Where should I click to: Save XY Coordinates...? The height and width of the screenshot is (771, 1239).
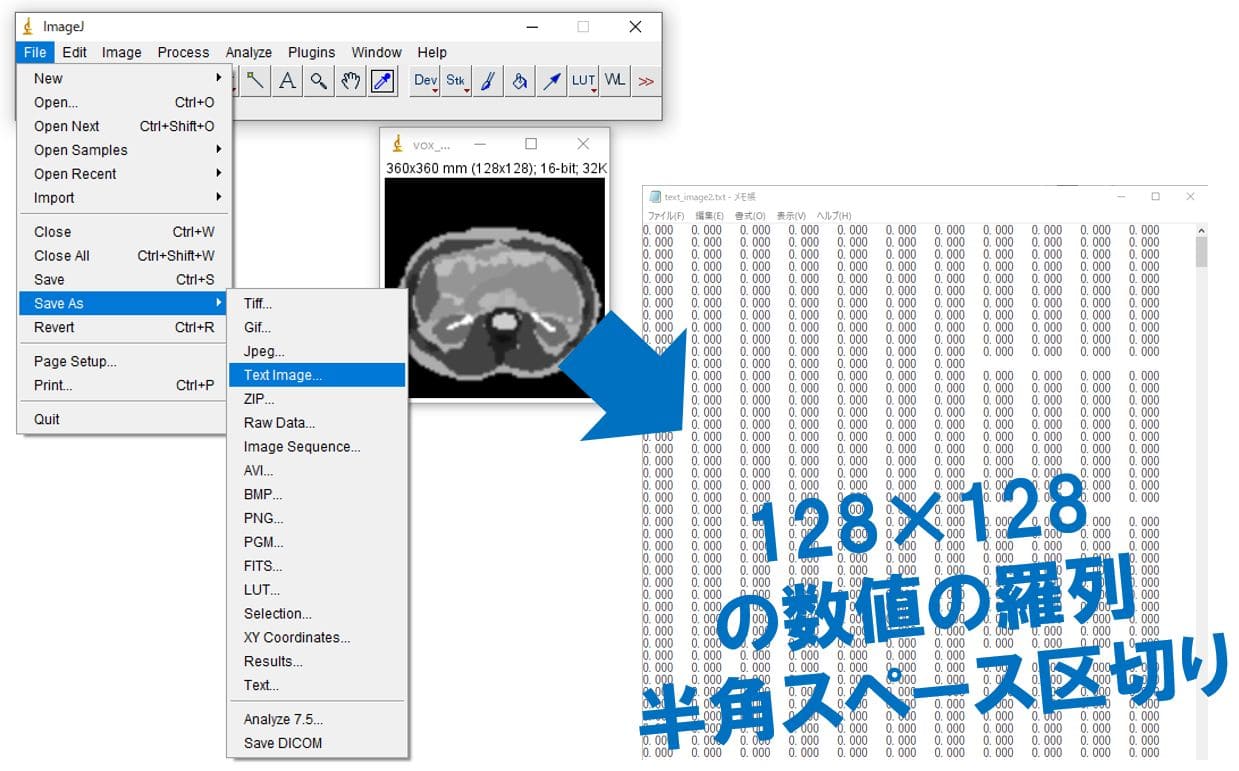pyautogui.click(x=317, y=638)
